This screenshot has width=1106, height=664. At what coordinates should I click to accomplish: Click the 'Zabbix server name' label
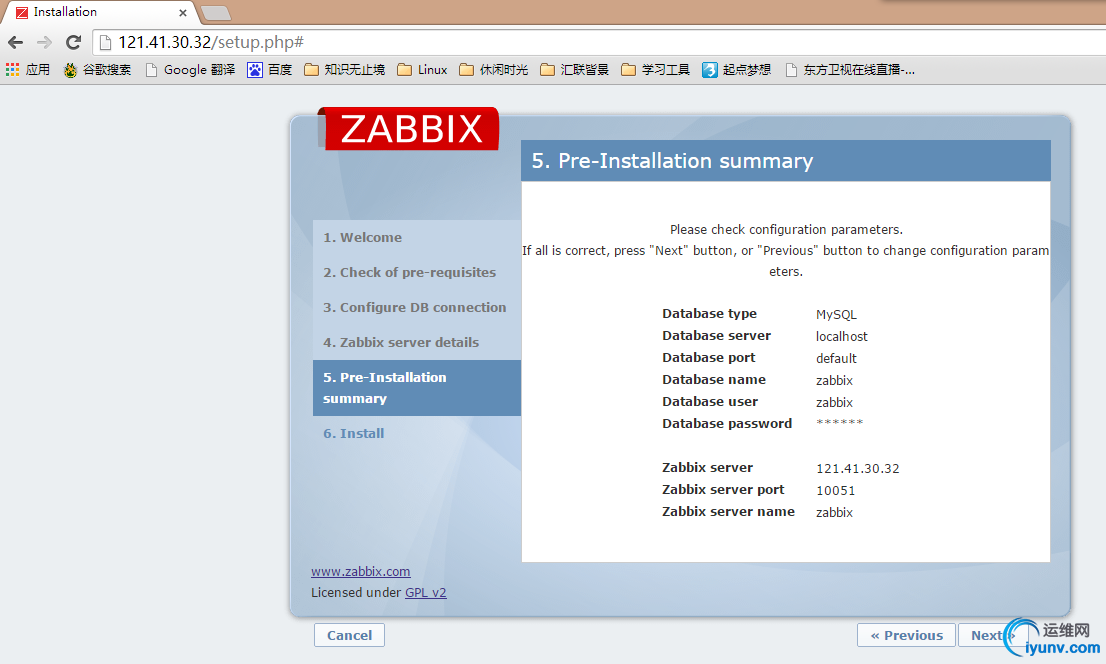click(728, 512)
